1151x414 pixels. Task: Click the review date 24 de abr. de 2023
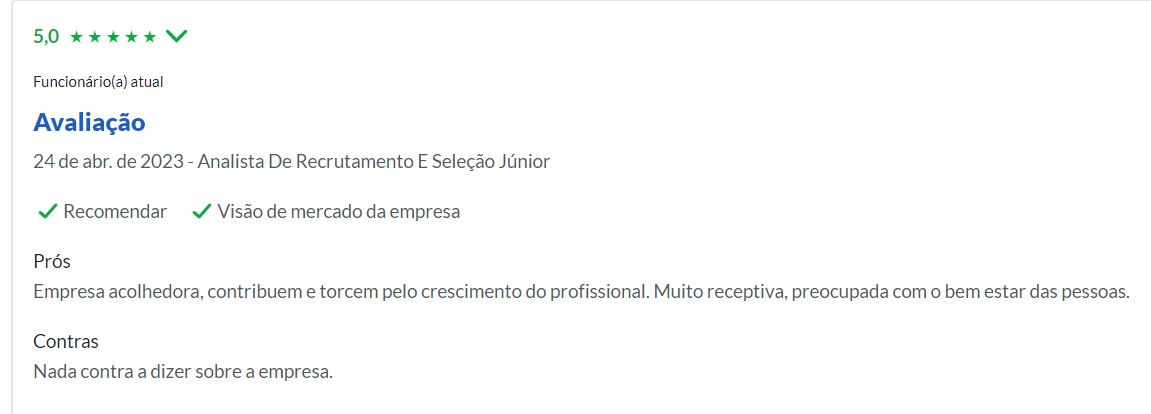[108, 161]
